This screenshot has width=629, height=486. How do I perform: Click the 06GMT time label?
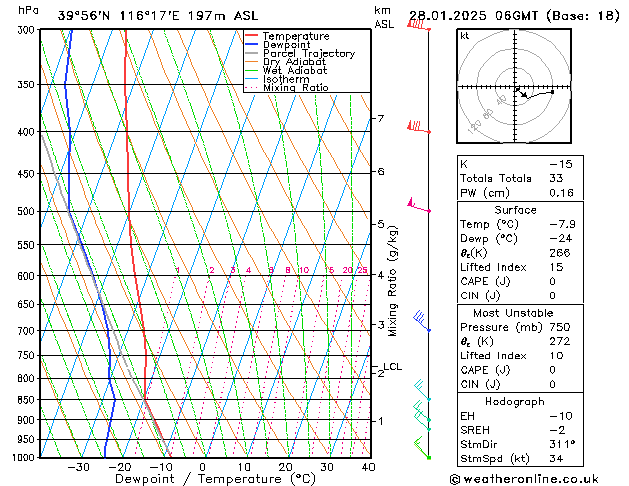[516, 16]
